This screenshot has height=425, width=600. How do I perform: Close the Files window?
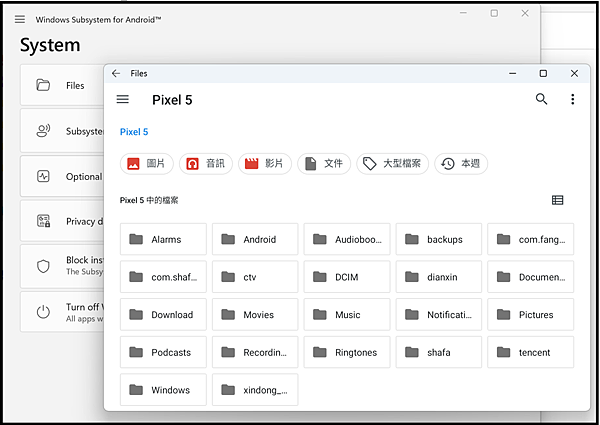coord(574,73)
